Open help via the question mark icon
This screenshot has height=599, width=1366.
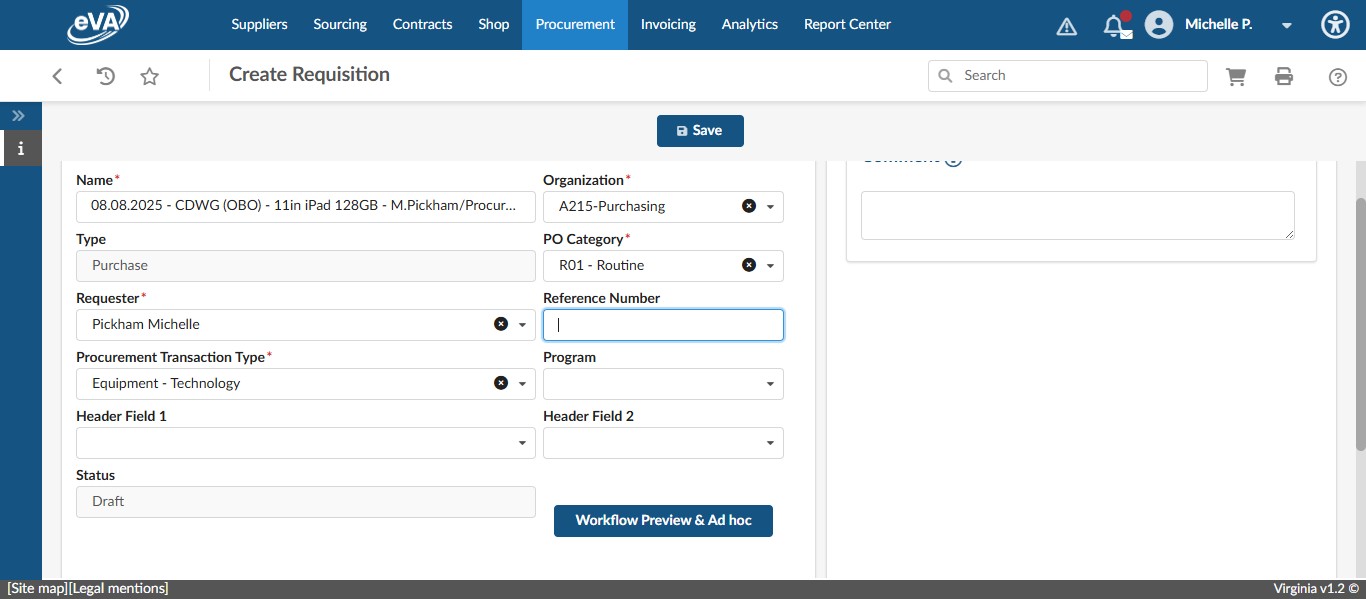tap(1338, 75)
